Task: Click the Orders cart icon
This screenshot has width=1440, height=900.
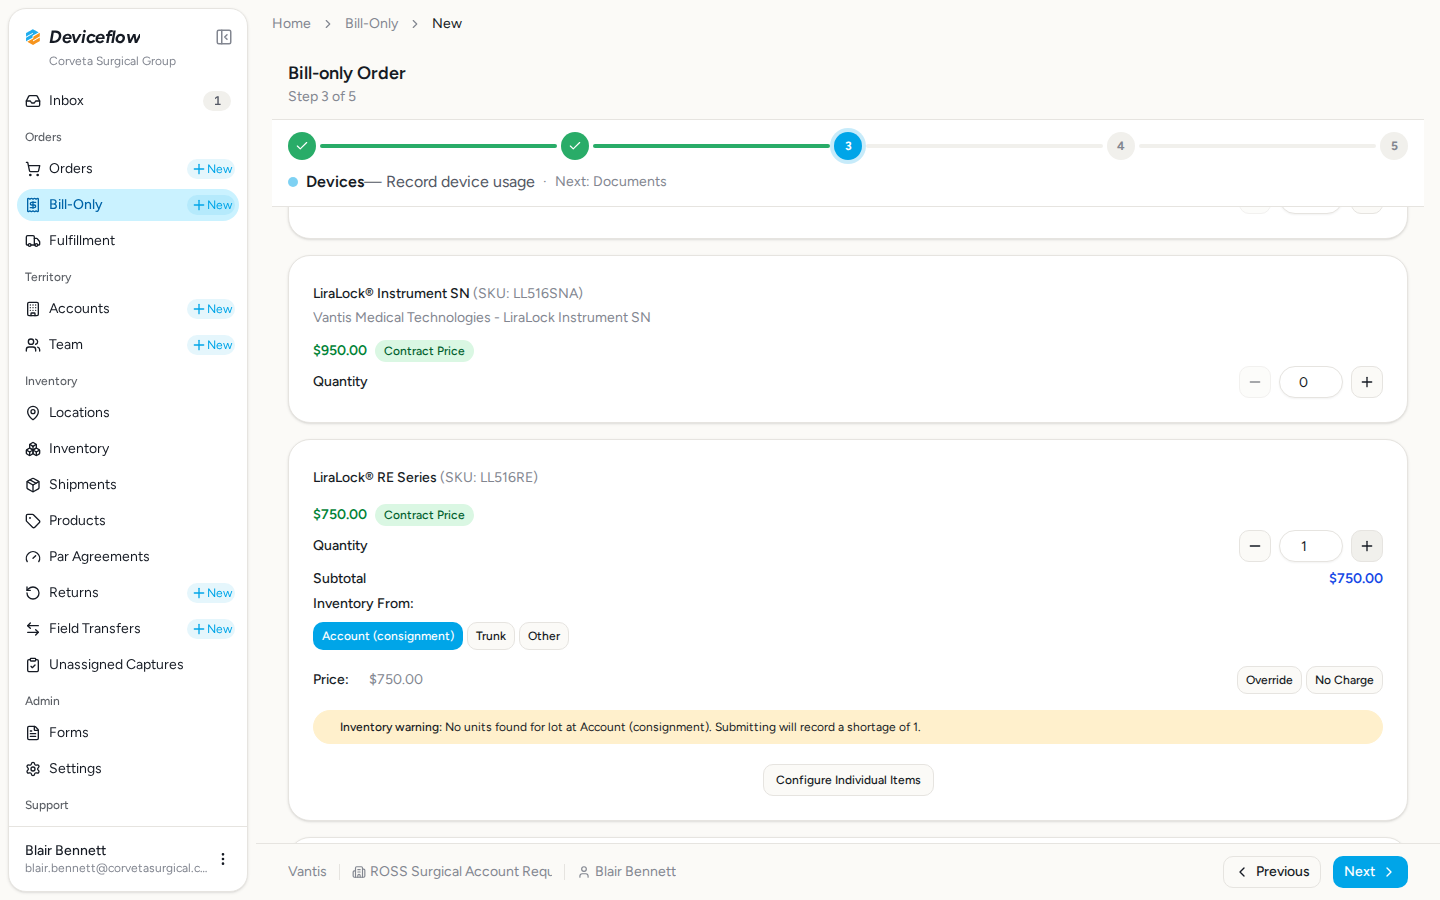Action: (x=33, y=169)
